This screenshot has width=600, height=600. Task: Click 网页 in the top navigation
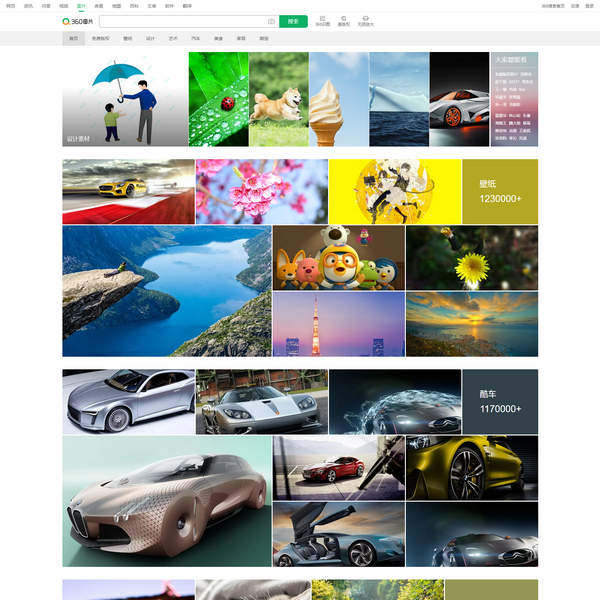click(11, 5)
